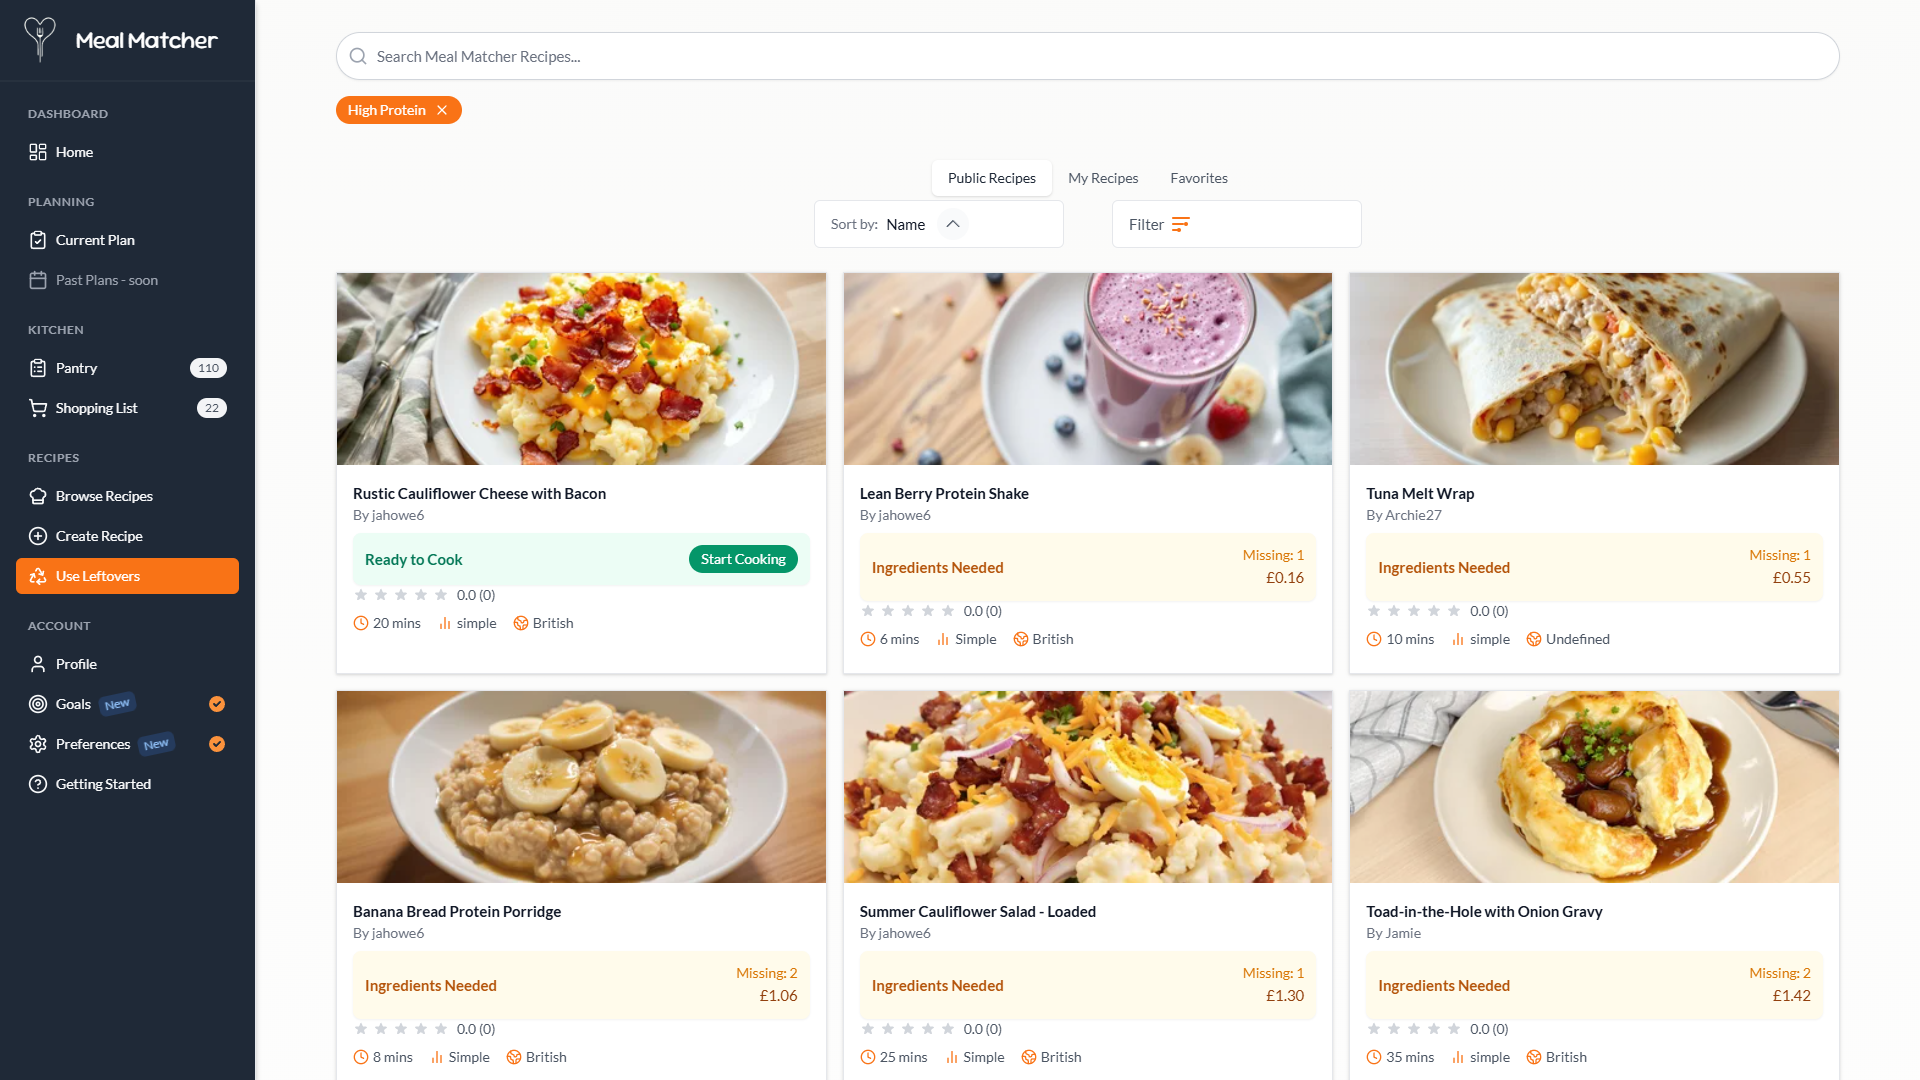Remove the High Protein filter tag
The height and width of the screenshot is (1080, 1920).
[442, 110]
